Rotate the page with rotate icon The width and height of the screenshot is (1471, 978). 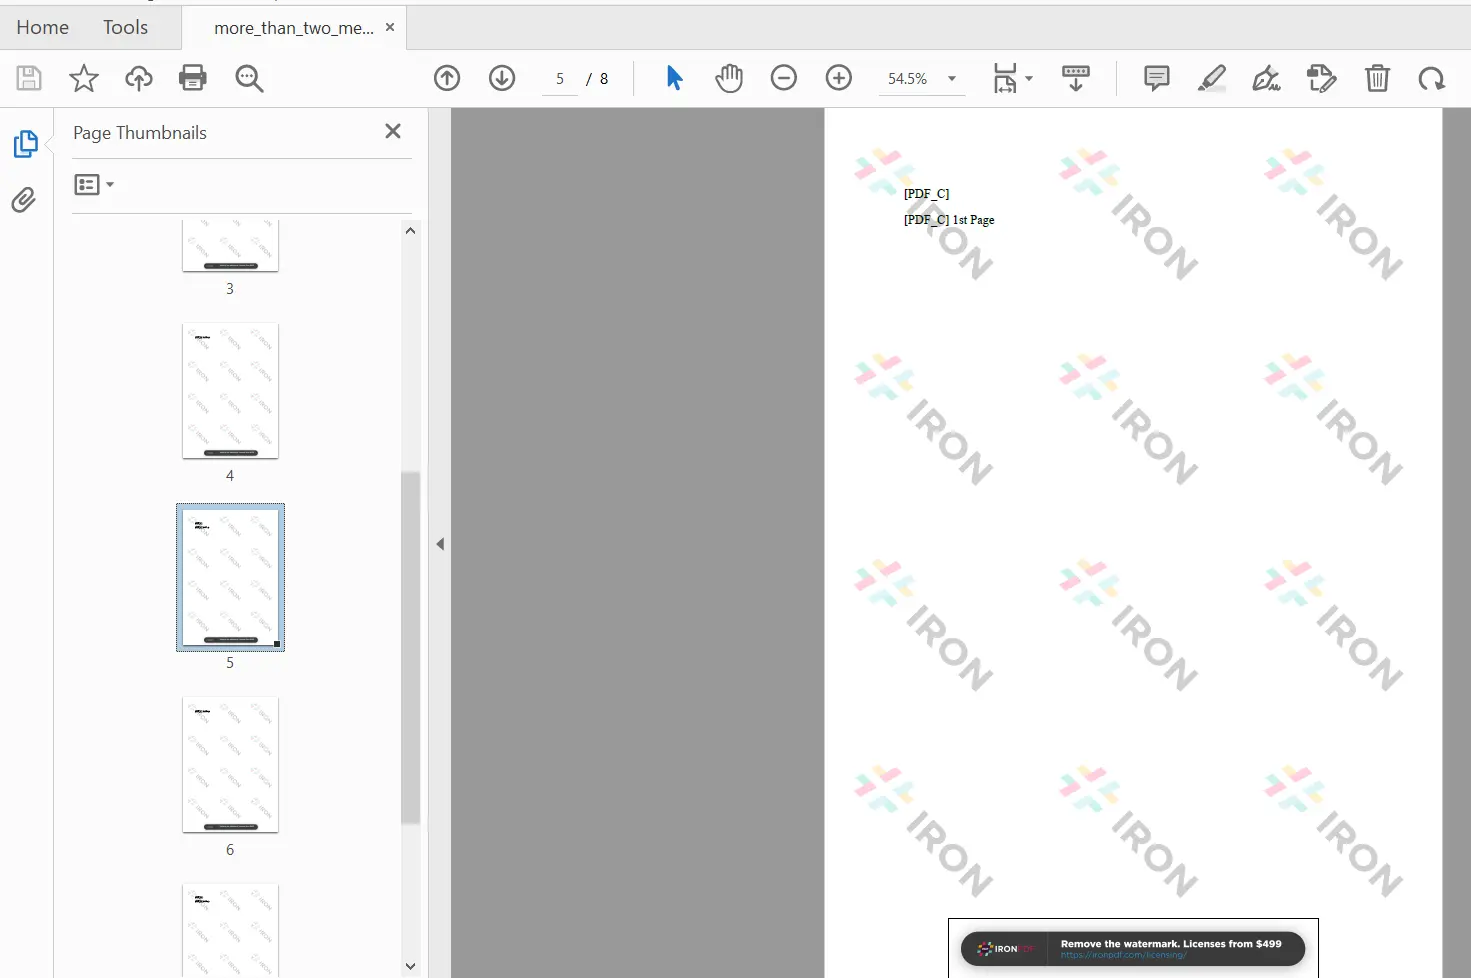(x=1432, y=78)
